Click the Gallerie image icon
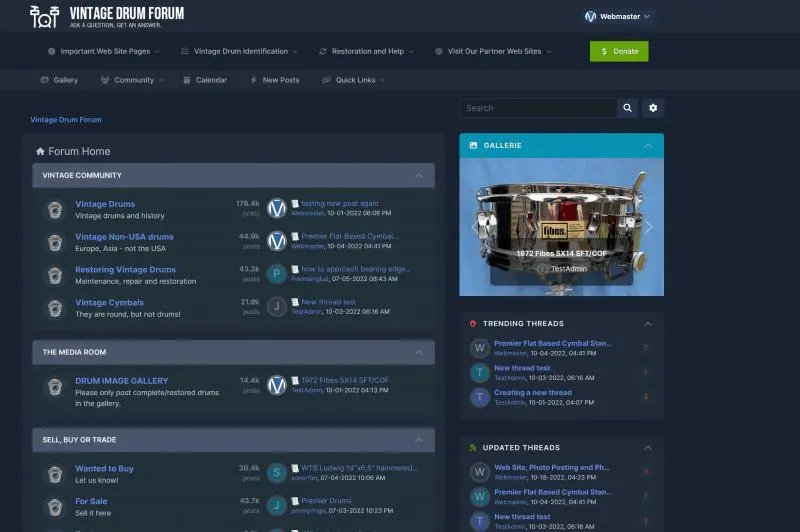Viewport: 800px width, 532px height. (x=473, y=145)
